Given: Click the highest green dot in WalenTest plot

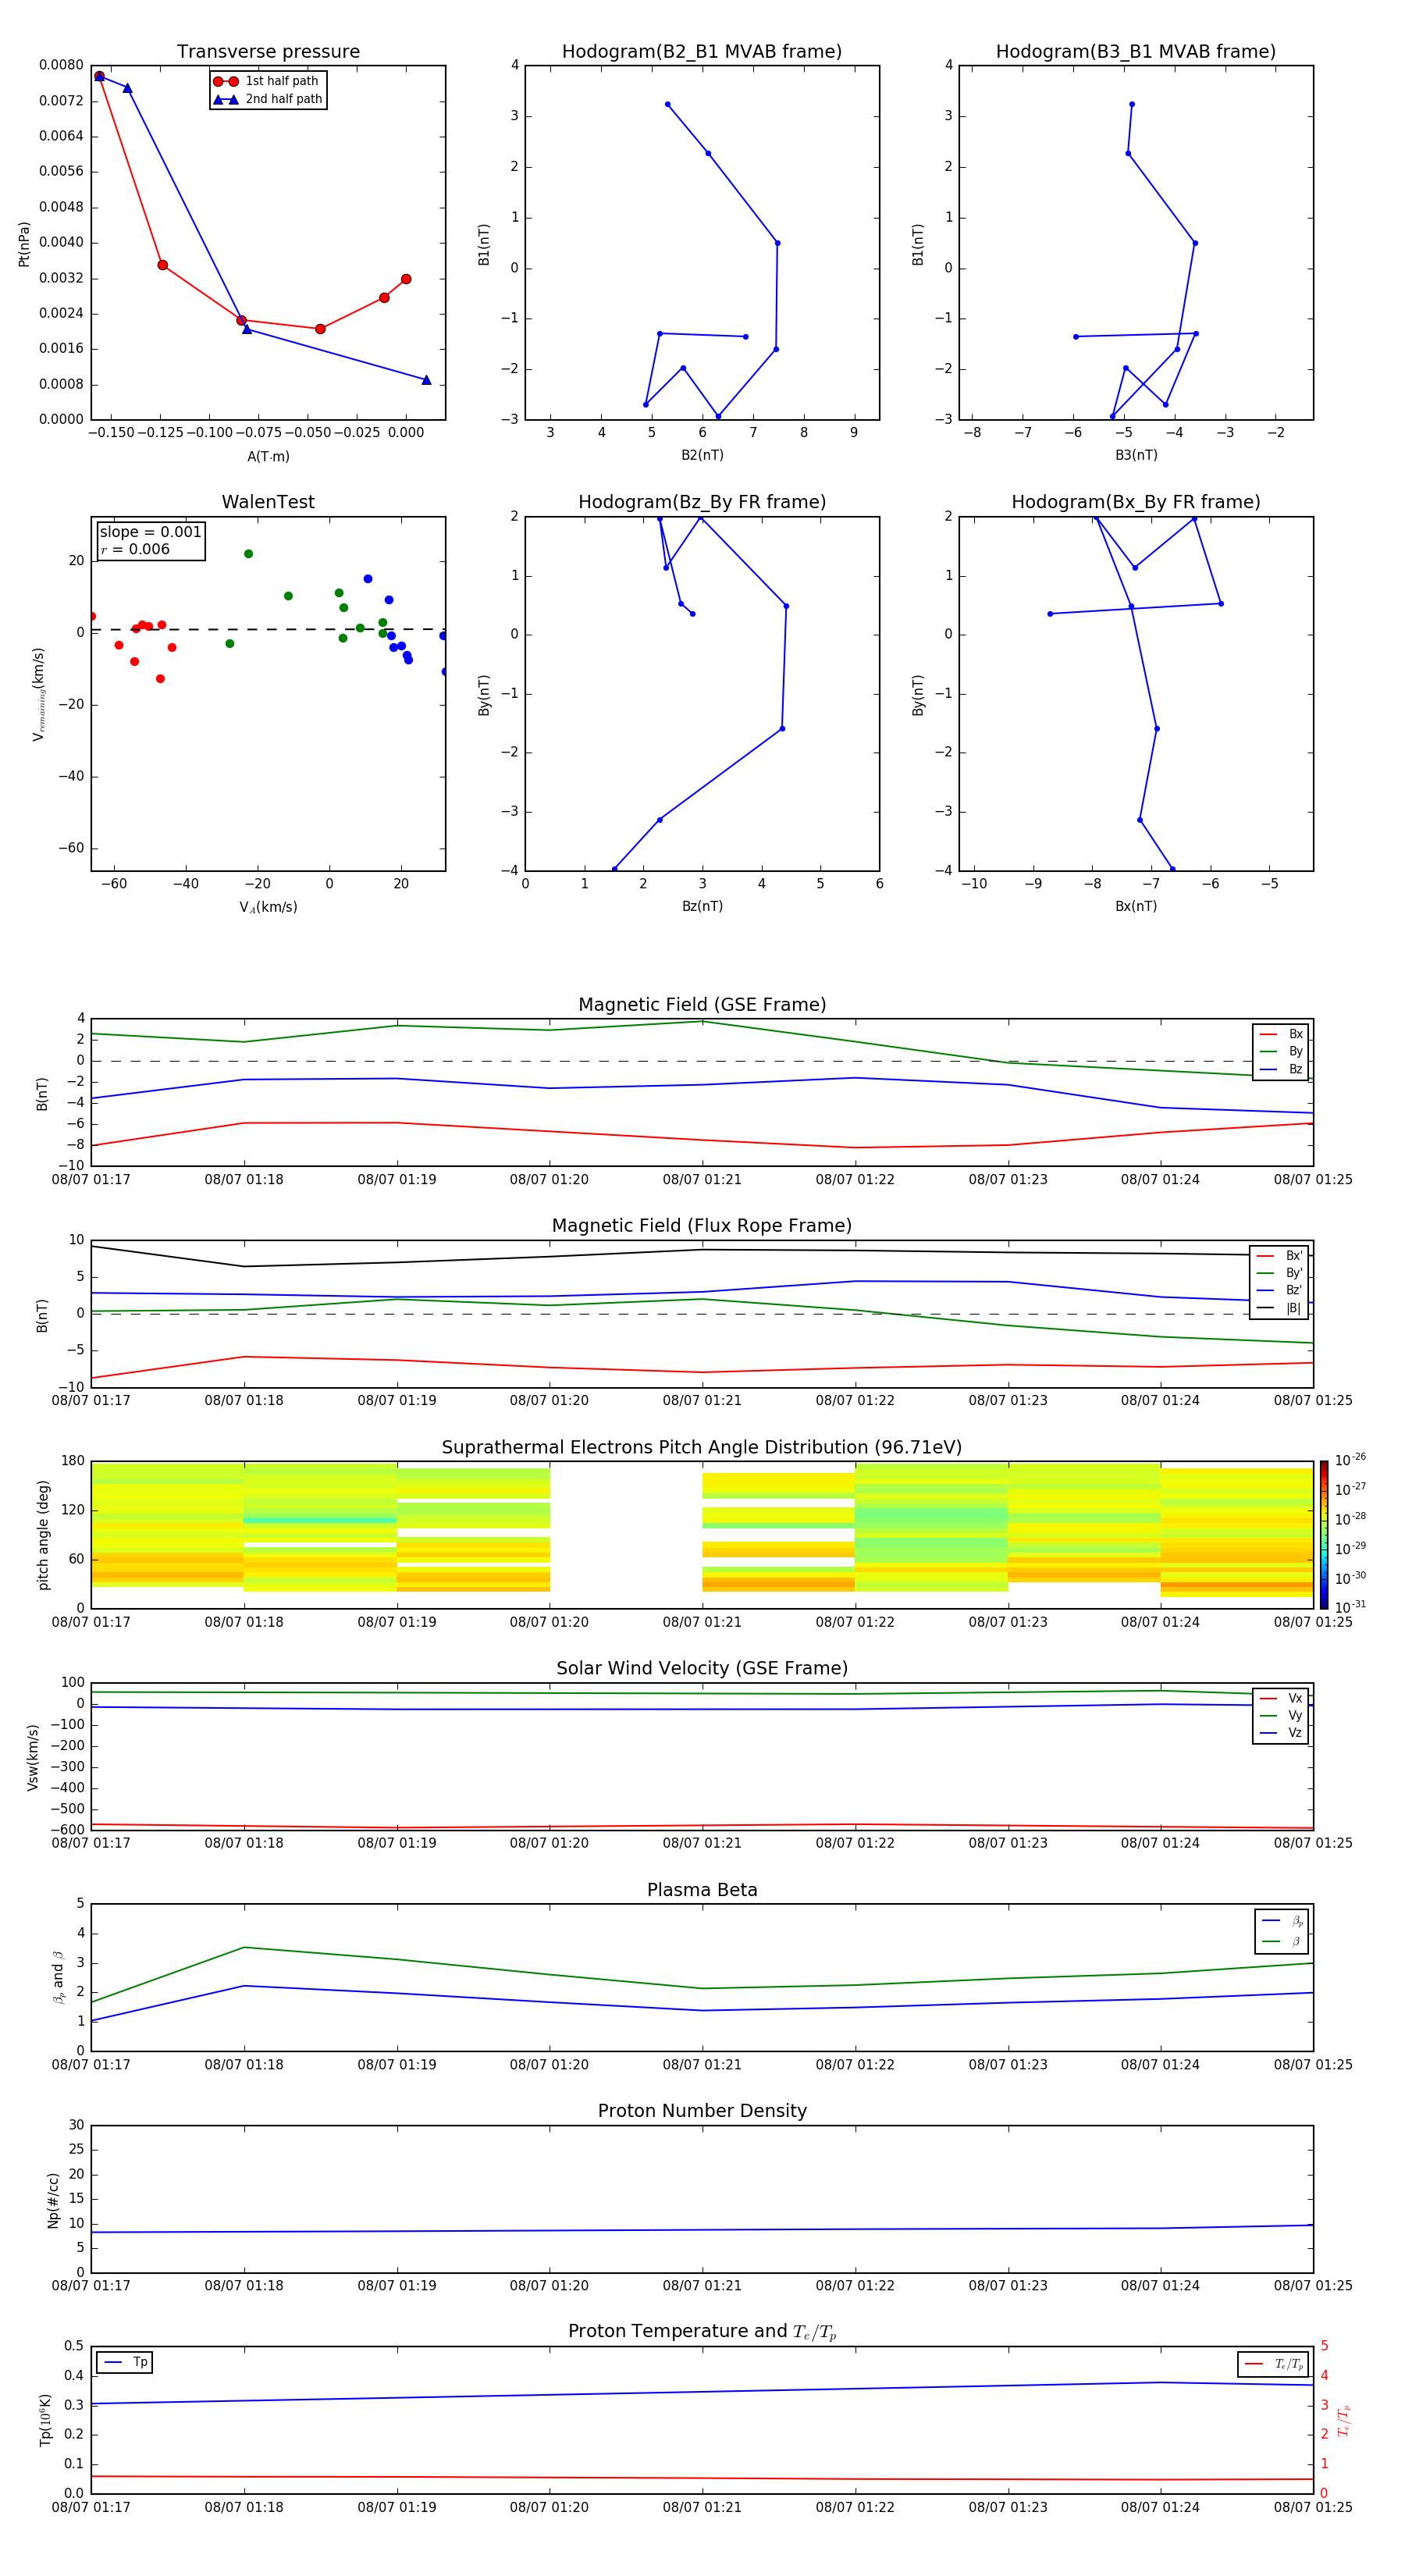Looking at the screenshot, I should point(248,554).
